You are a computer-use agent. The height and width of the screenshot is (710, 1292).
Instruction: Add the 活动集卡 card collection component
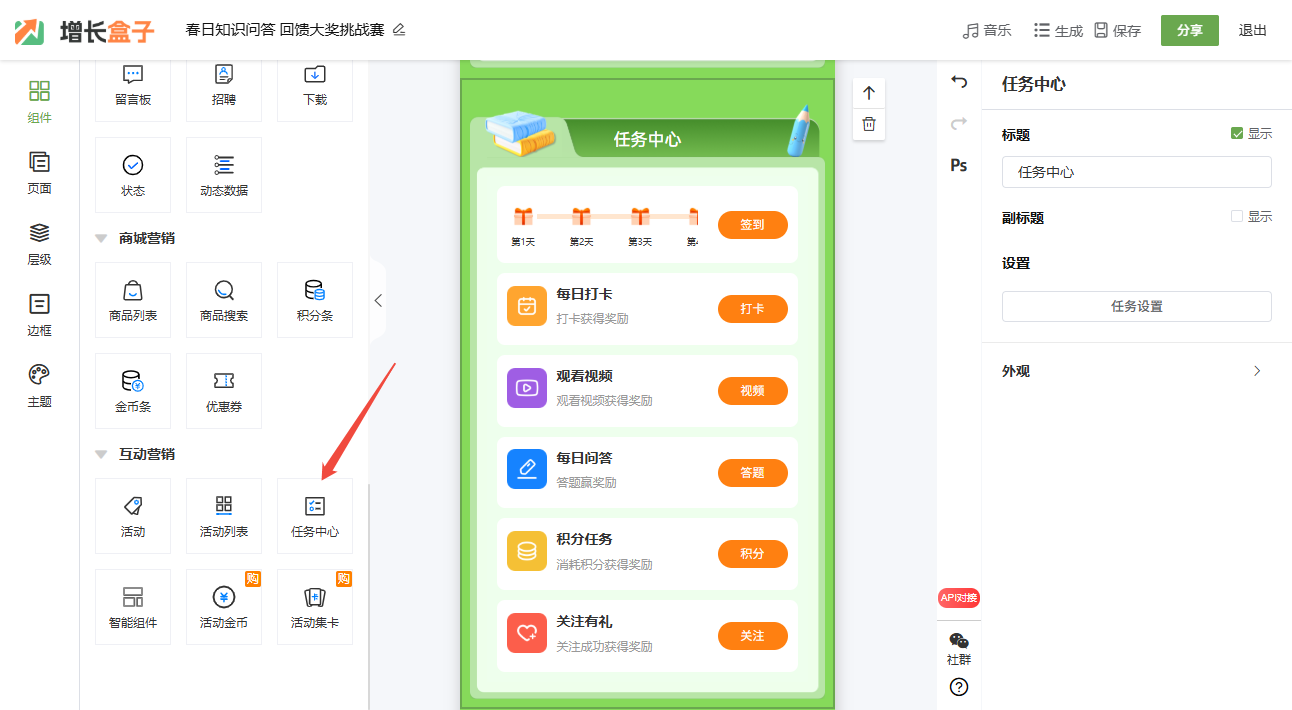point(315,607)
